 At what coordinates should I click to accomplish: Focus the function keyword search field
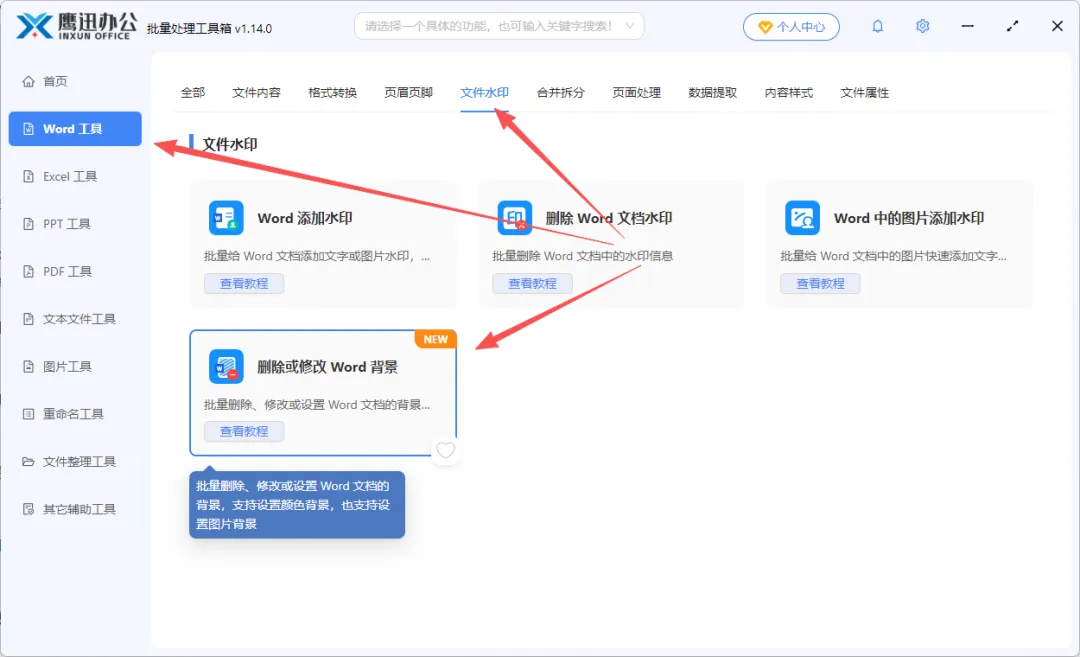pyautogui.click(x=489, y=26)
